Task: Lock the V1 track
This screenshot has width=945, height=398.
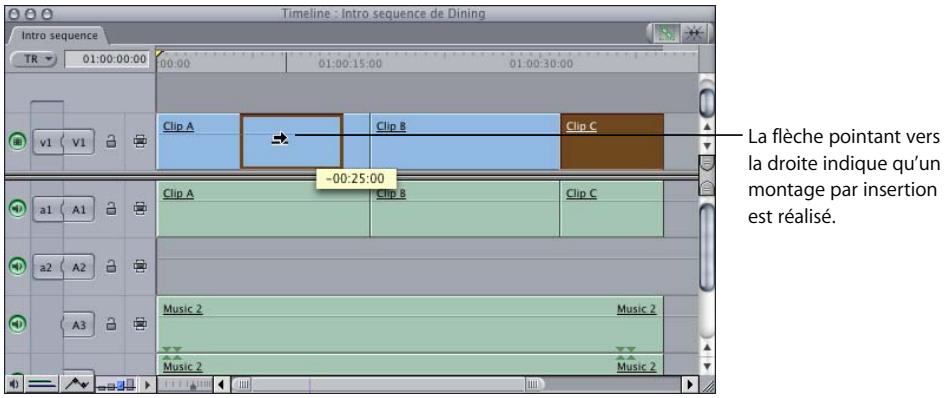Action: [110, 142]
